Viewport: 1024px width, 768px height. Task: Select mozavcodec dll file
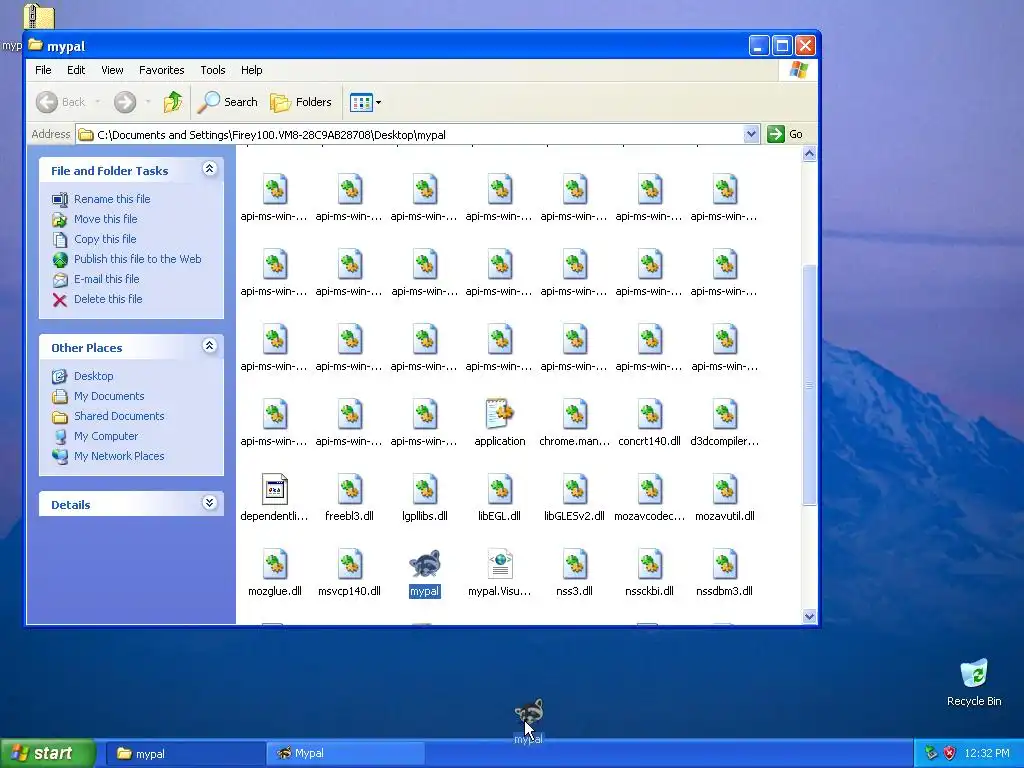pyautogui.click(x=649, y=497)
